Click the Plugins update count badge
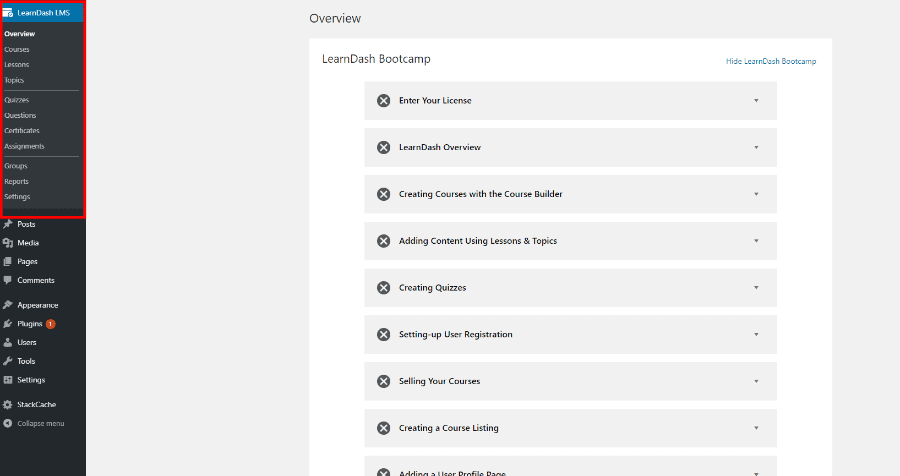Screen dimensions: 900x476 coord(51,324)
